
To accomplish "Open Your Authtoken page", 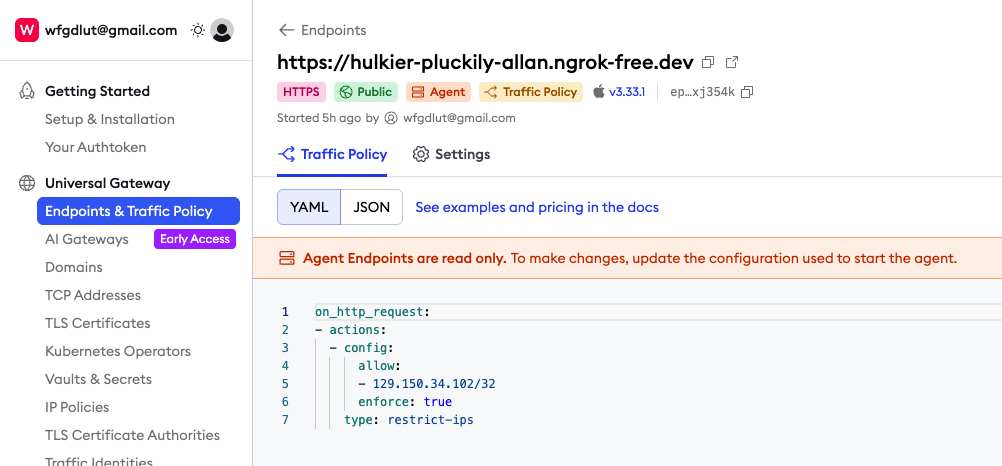I will 96,147.
